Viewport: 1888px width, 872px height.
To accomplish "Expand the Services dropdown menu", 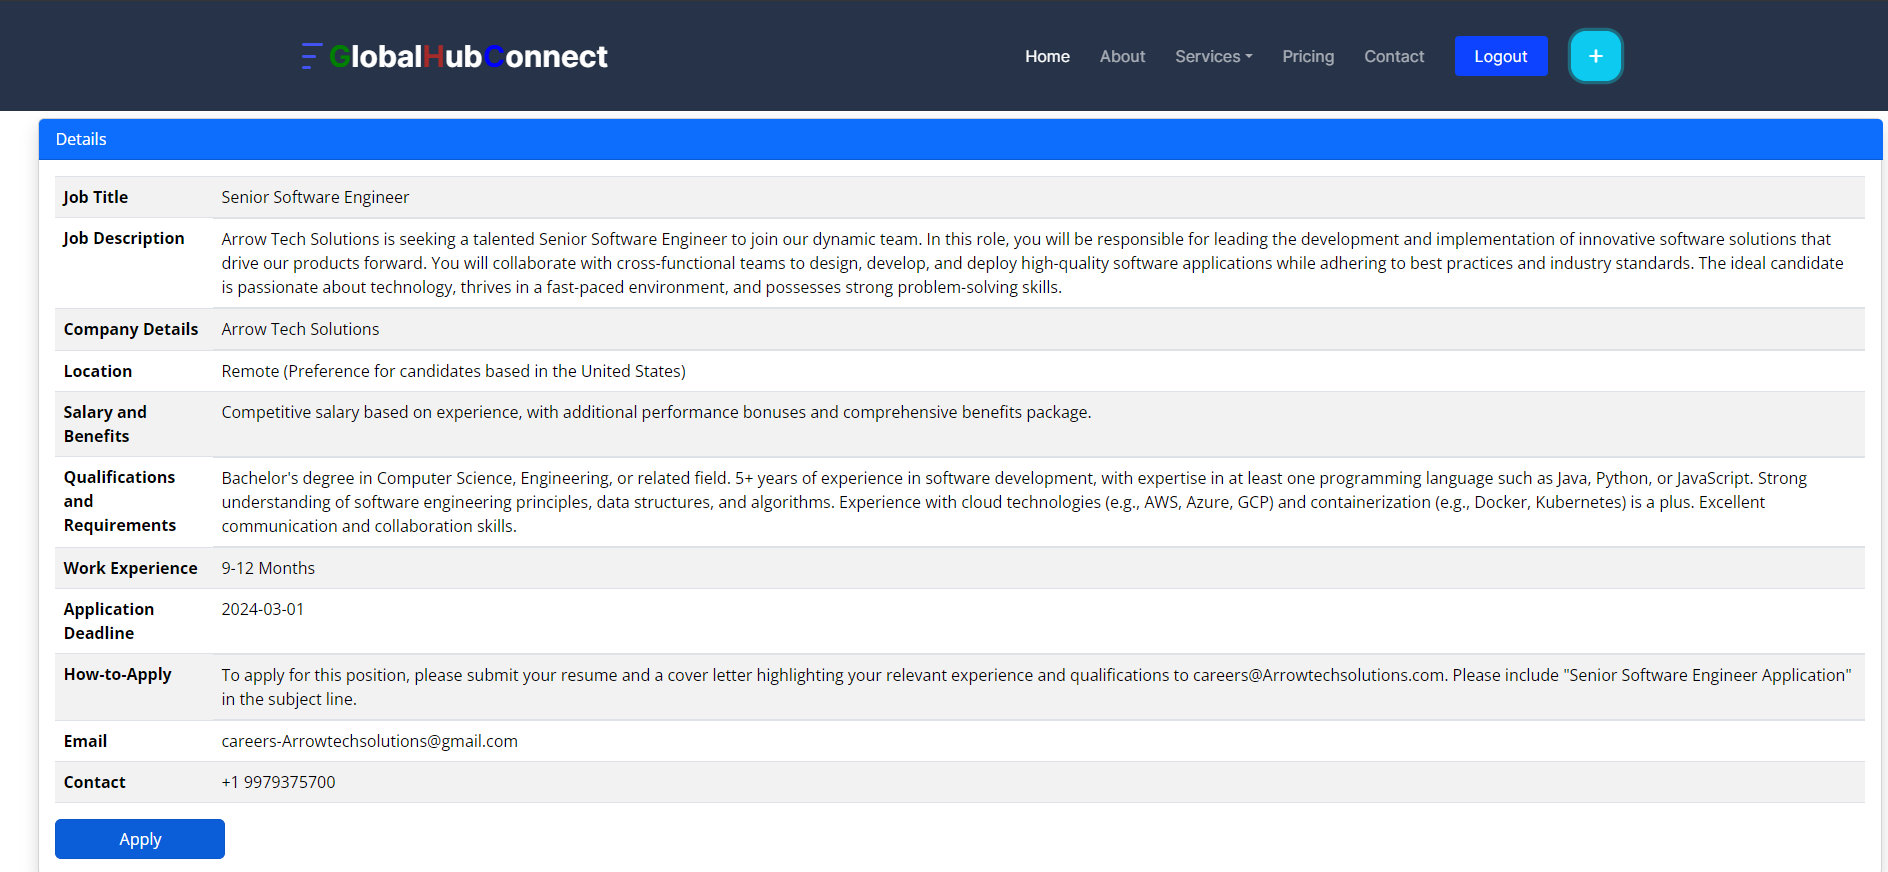I will click(x=1213, y=56).
